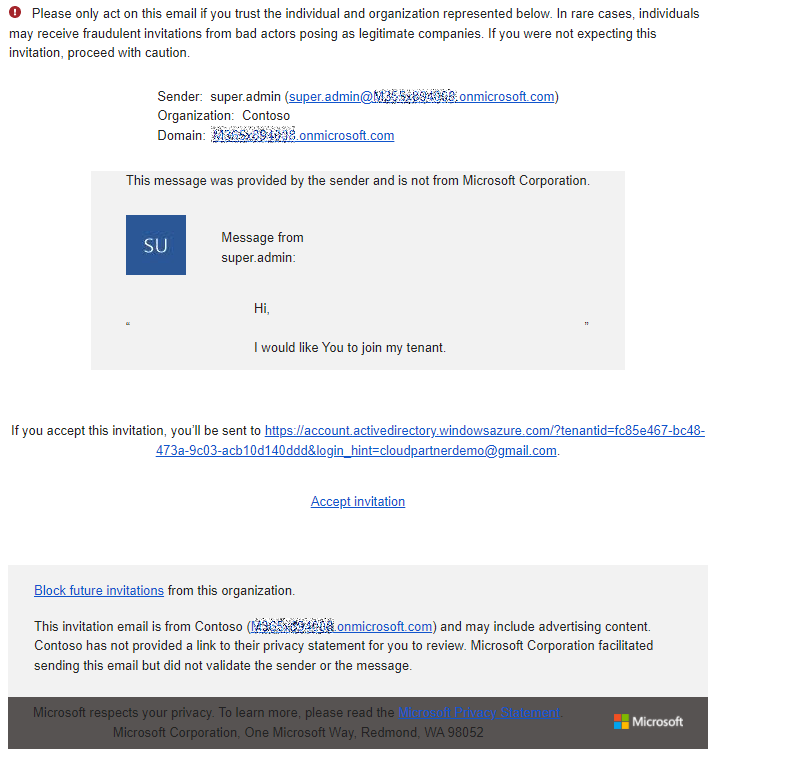Click the Accept invitation link

(358, 502)
